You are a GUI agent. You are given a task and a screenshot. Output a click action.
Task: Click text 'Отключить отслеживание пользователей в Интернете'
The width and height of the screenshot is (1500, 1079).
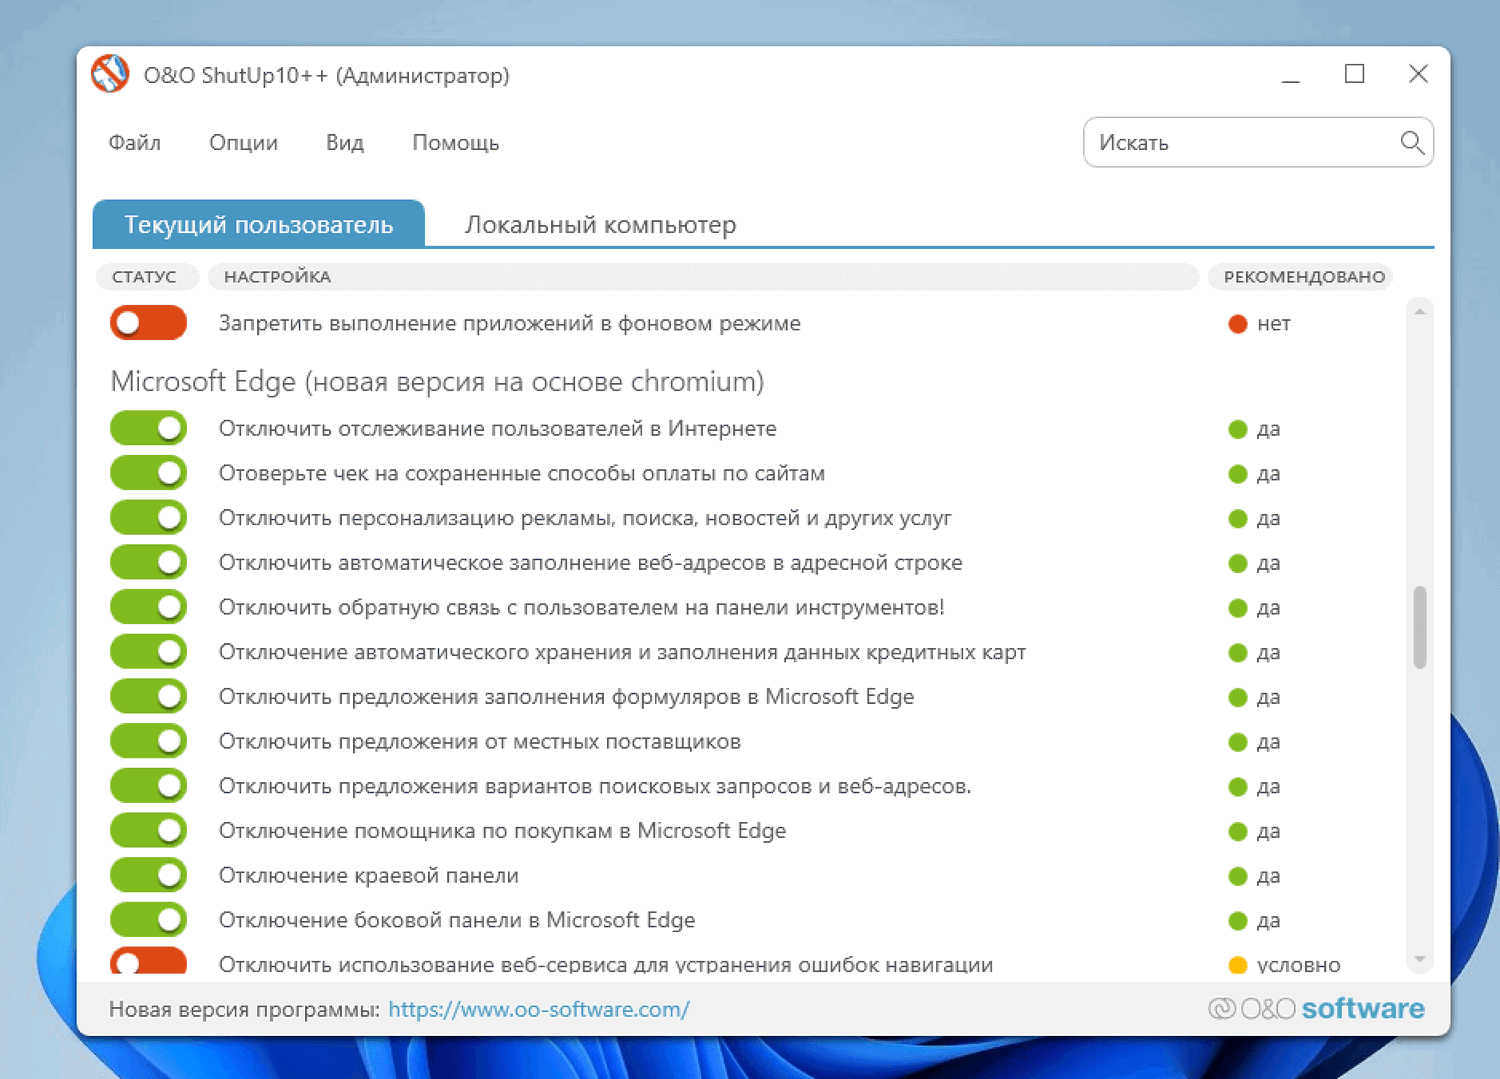(x=498, y=428)
